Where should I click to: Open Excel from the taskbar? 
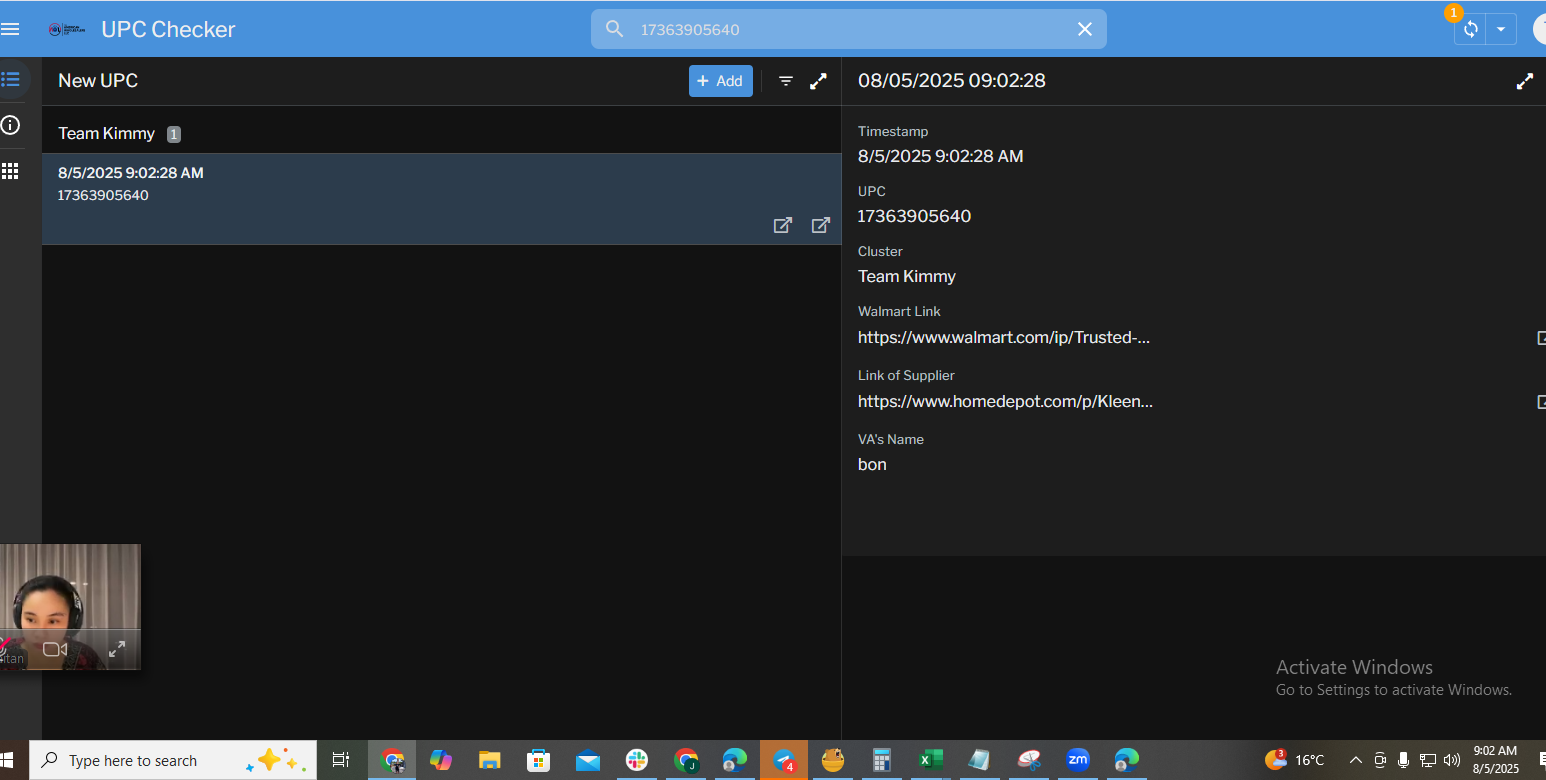coord(931,760)
